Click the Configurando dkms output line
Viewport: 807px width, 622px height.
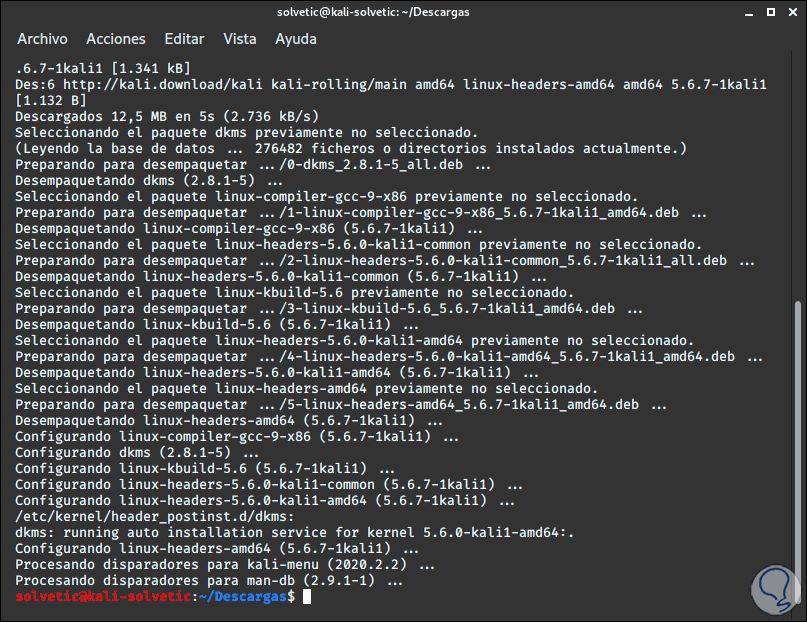pyautogui.click(x=130, y=452)
